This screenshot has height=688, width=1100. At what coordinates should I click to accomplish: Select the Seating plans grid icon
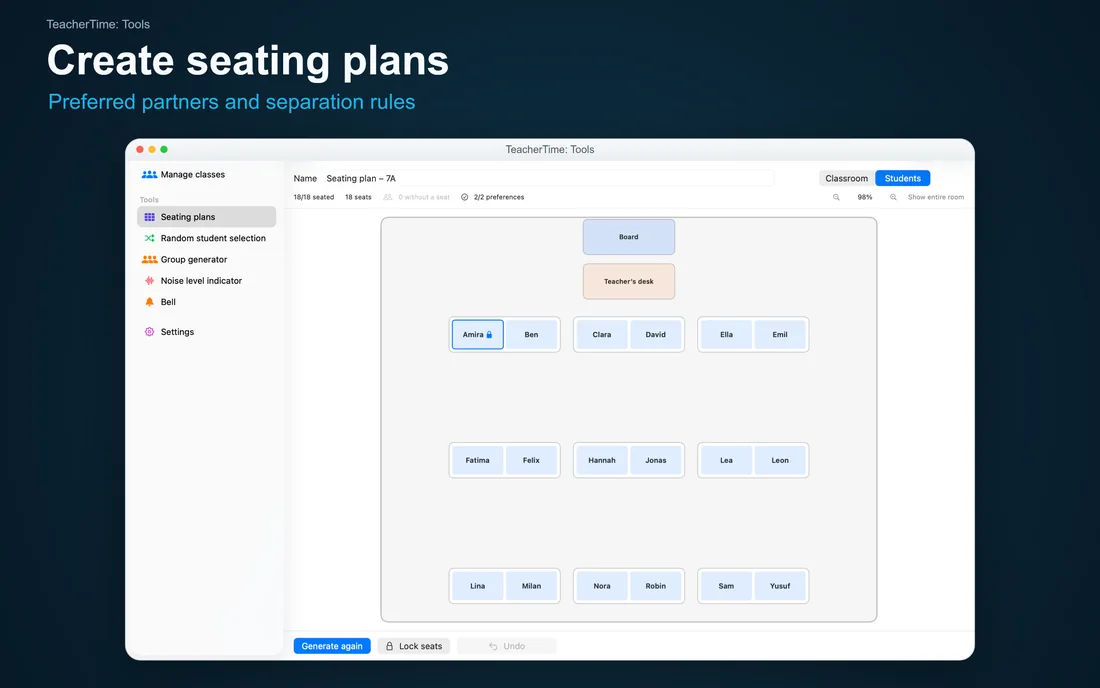[149, 217]
